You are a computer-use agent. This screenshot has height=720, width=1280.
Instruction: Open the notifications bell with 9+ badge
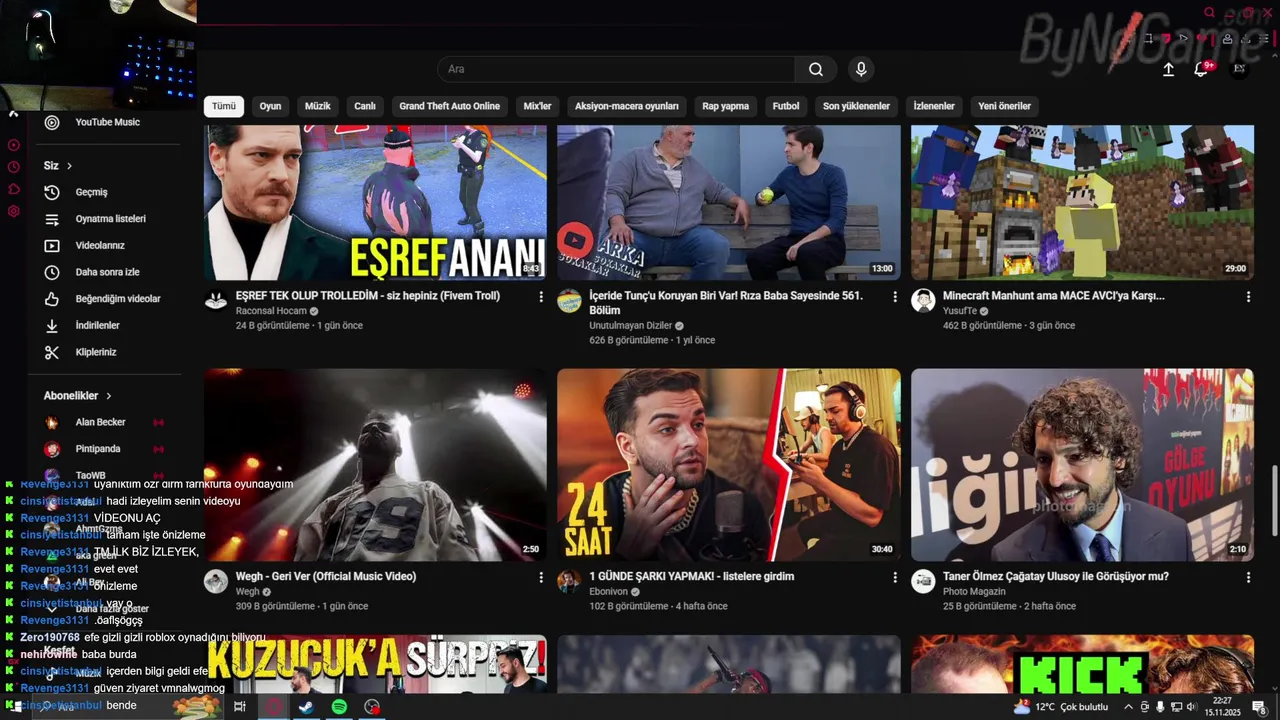point(1202,69)
